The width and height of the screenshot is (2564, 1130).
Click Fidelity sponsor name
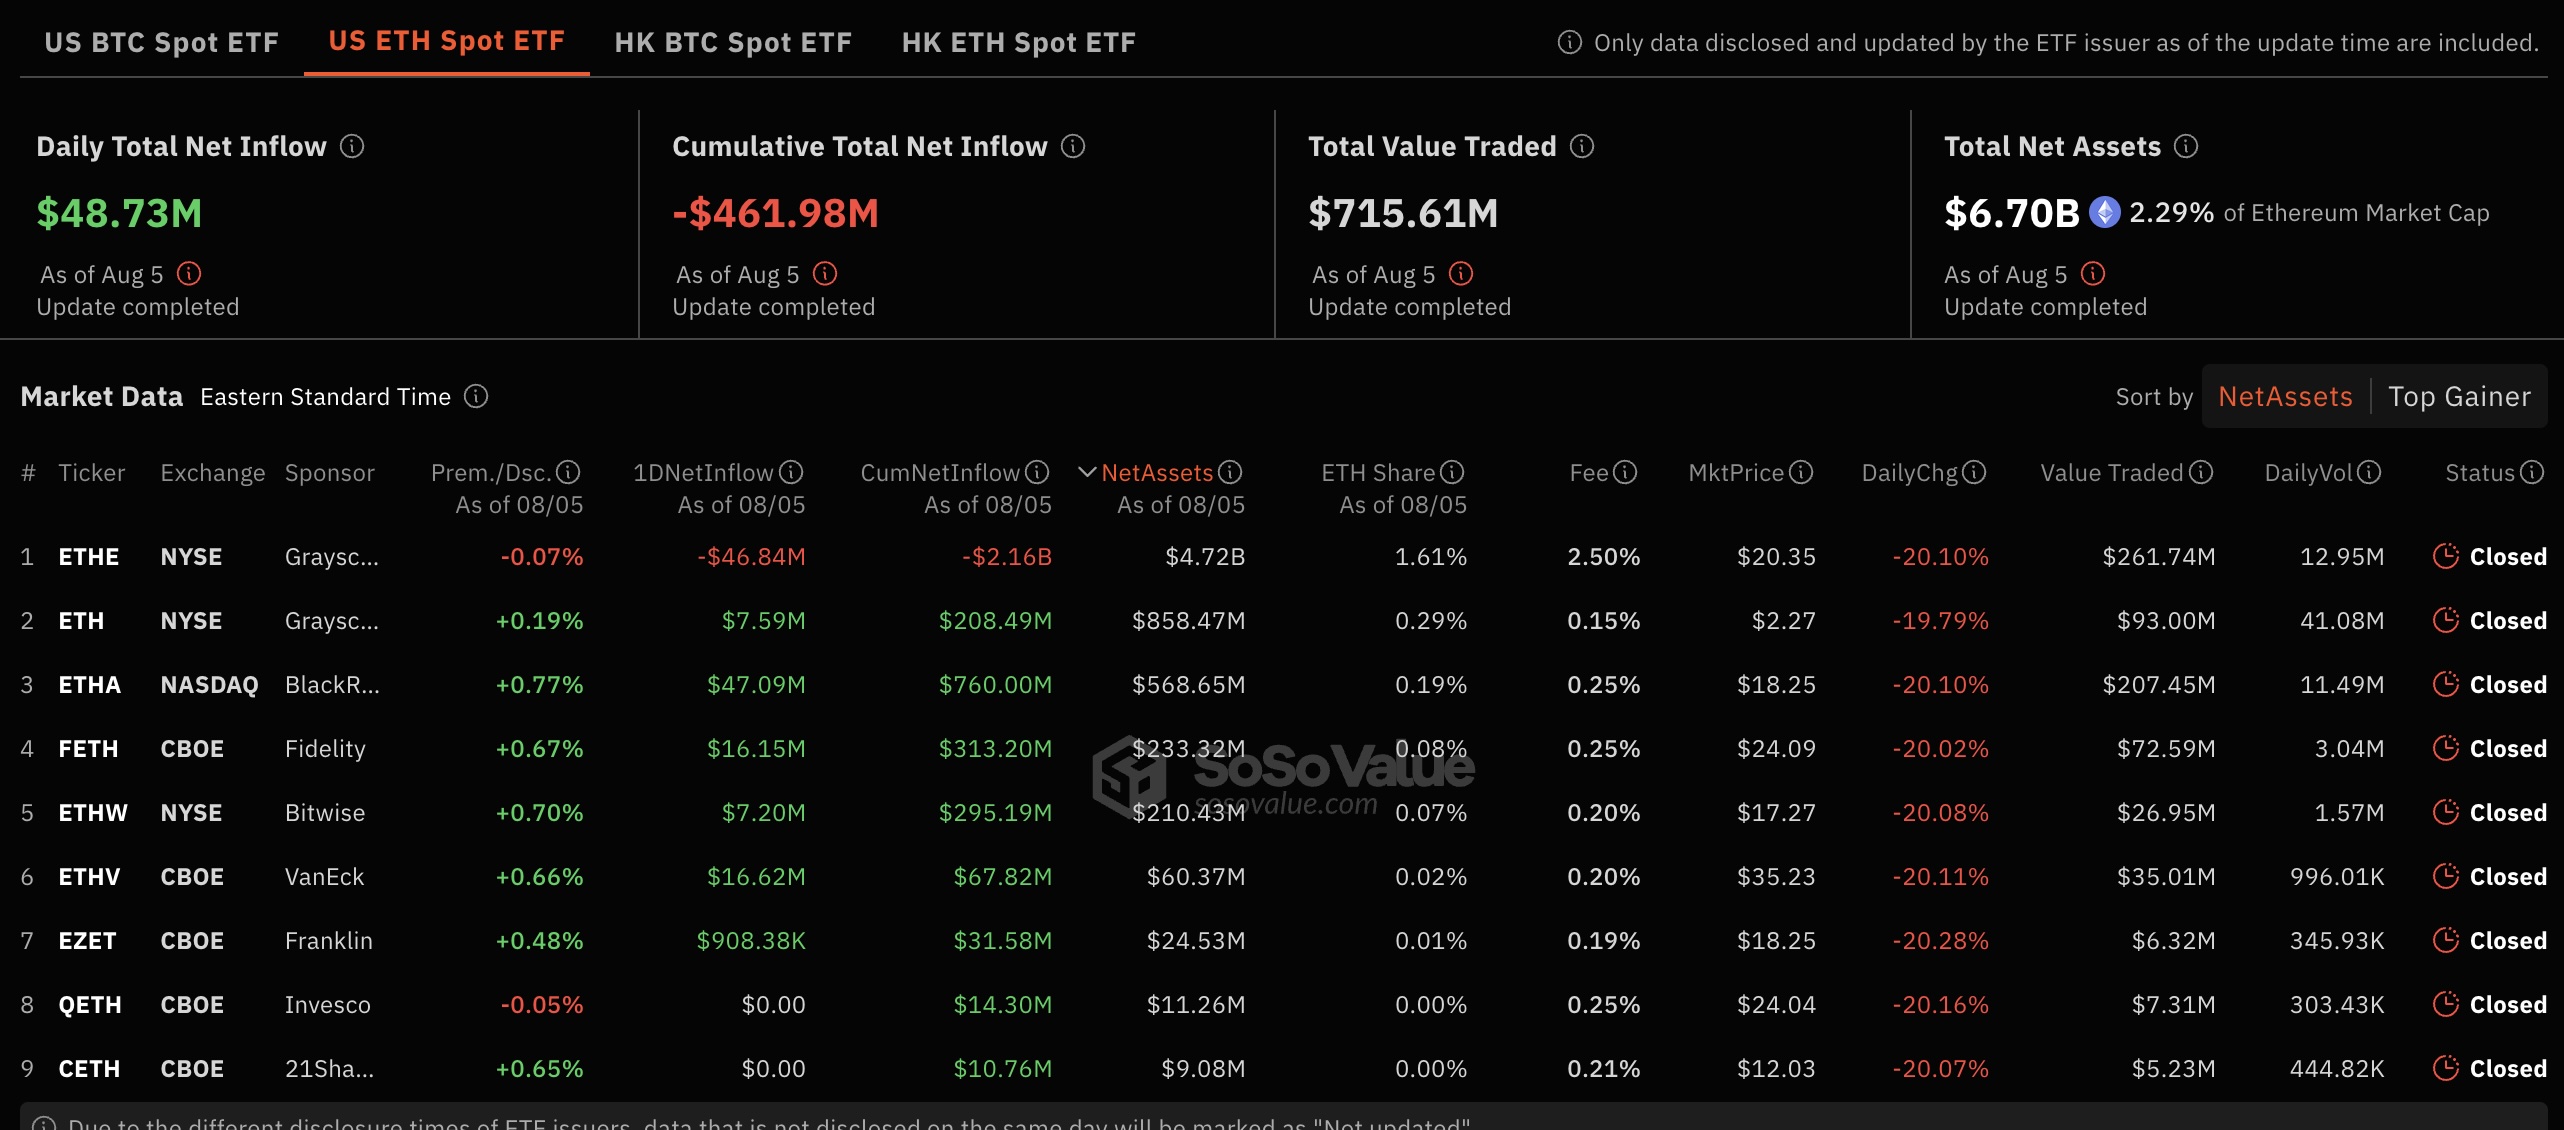(325, 749)
